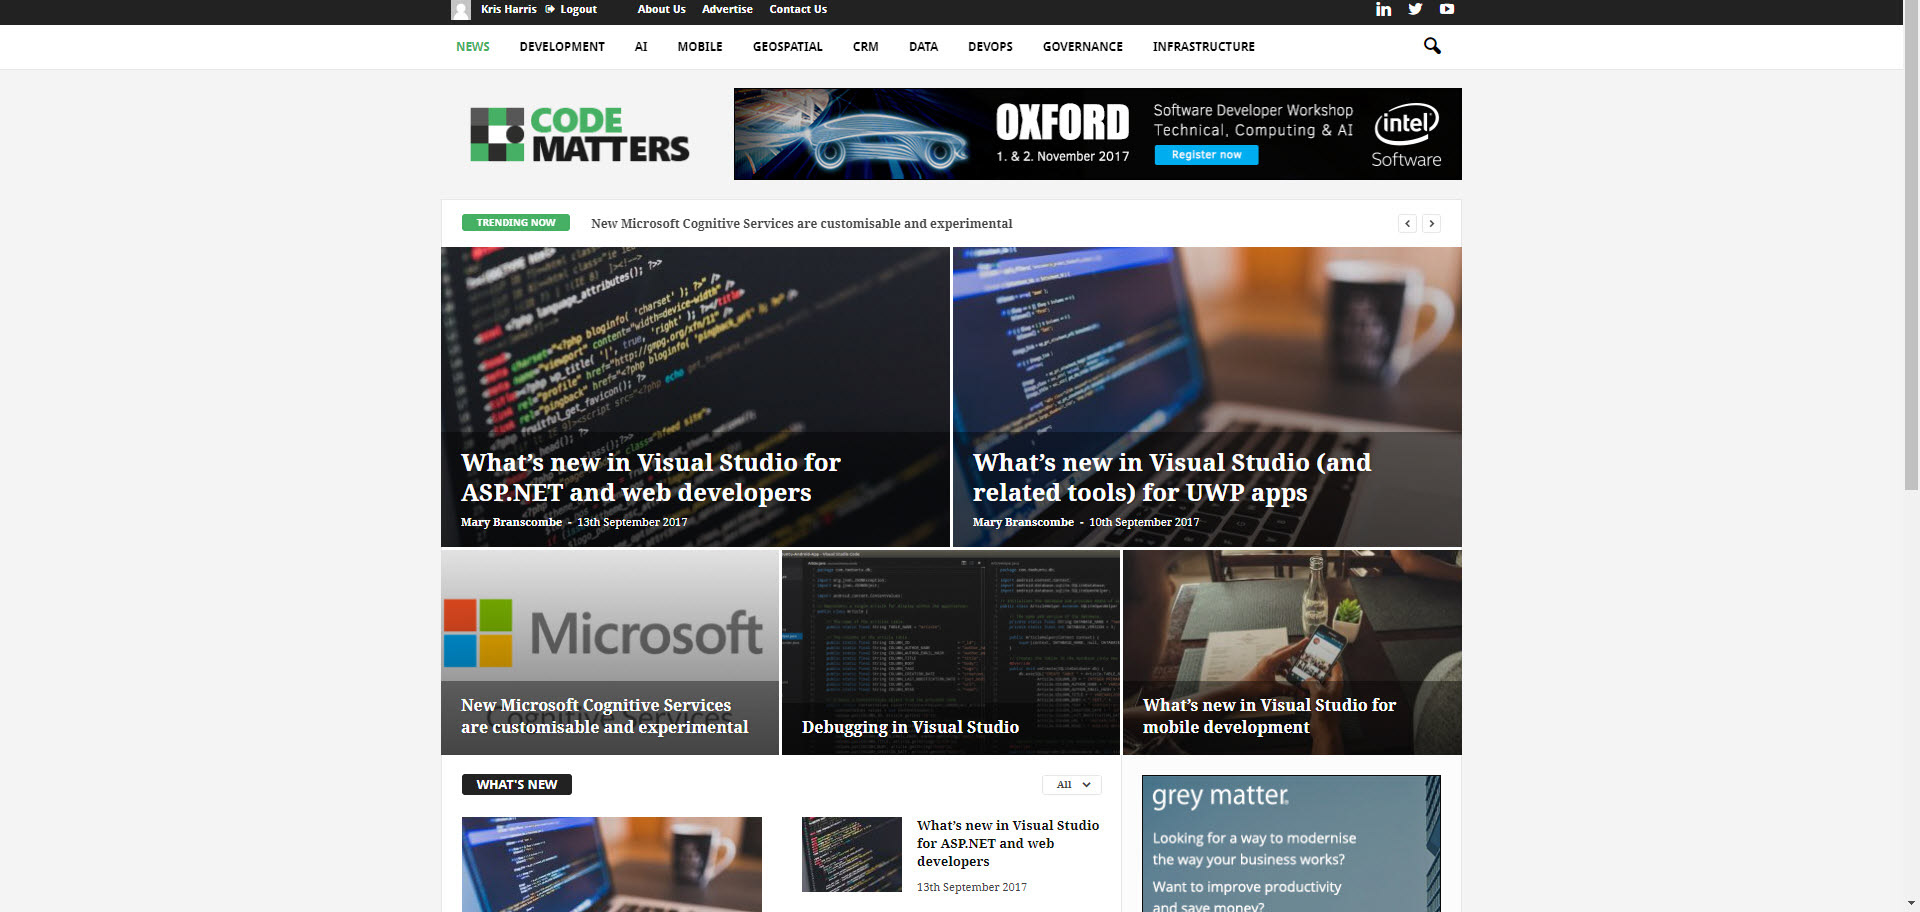Screen dimensions: 1920x912
Task: Click the 10th September 2017 featured date
Action: coord(1144,522)
